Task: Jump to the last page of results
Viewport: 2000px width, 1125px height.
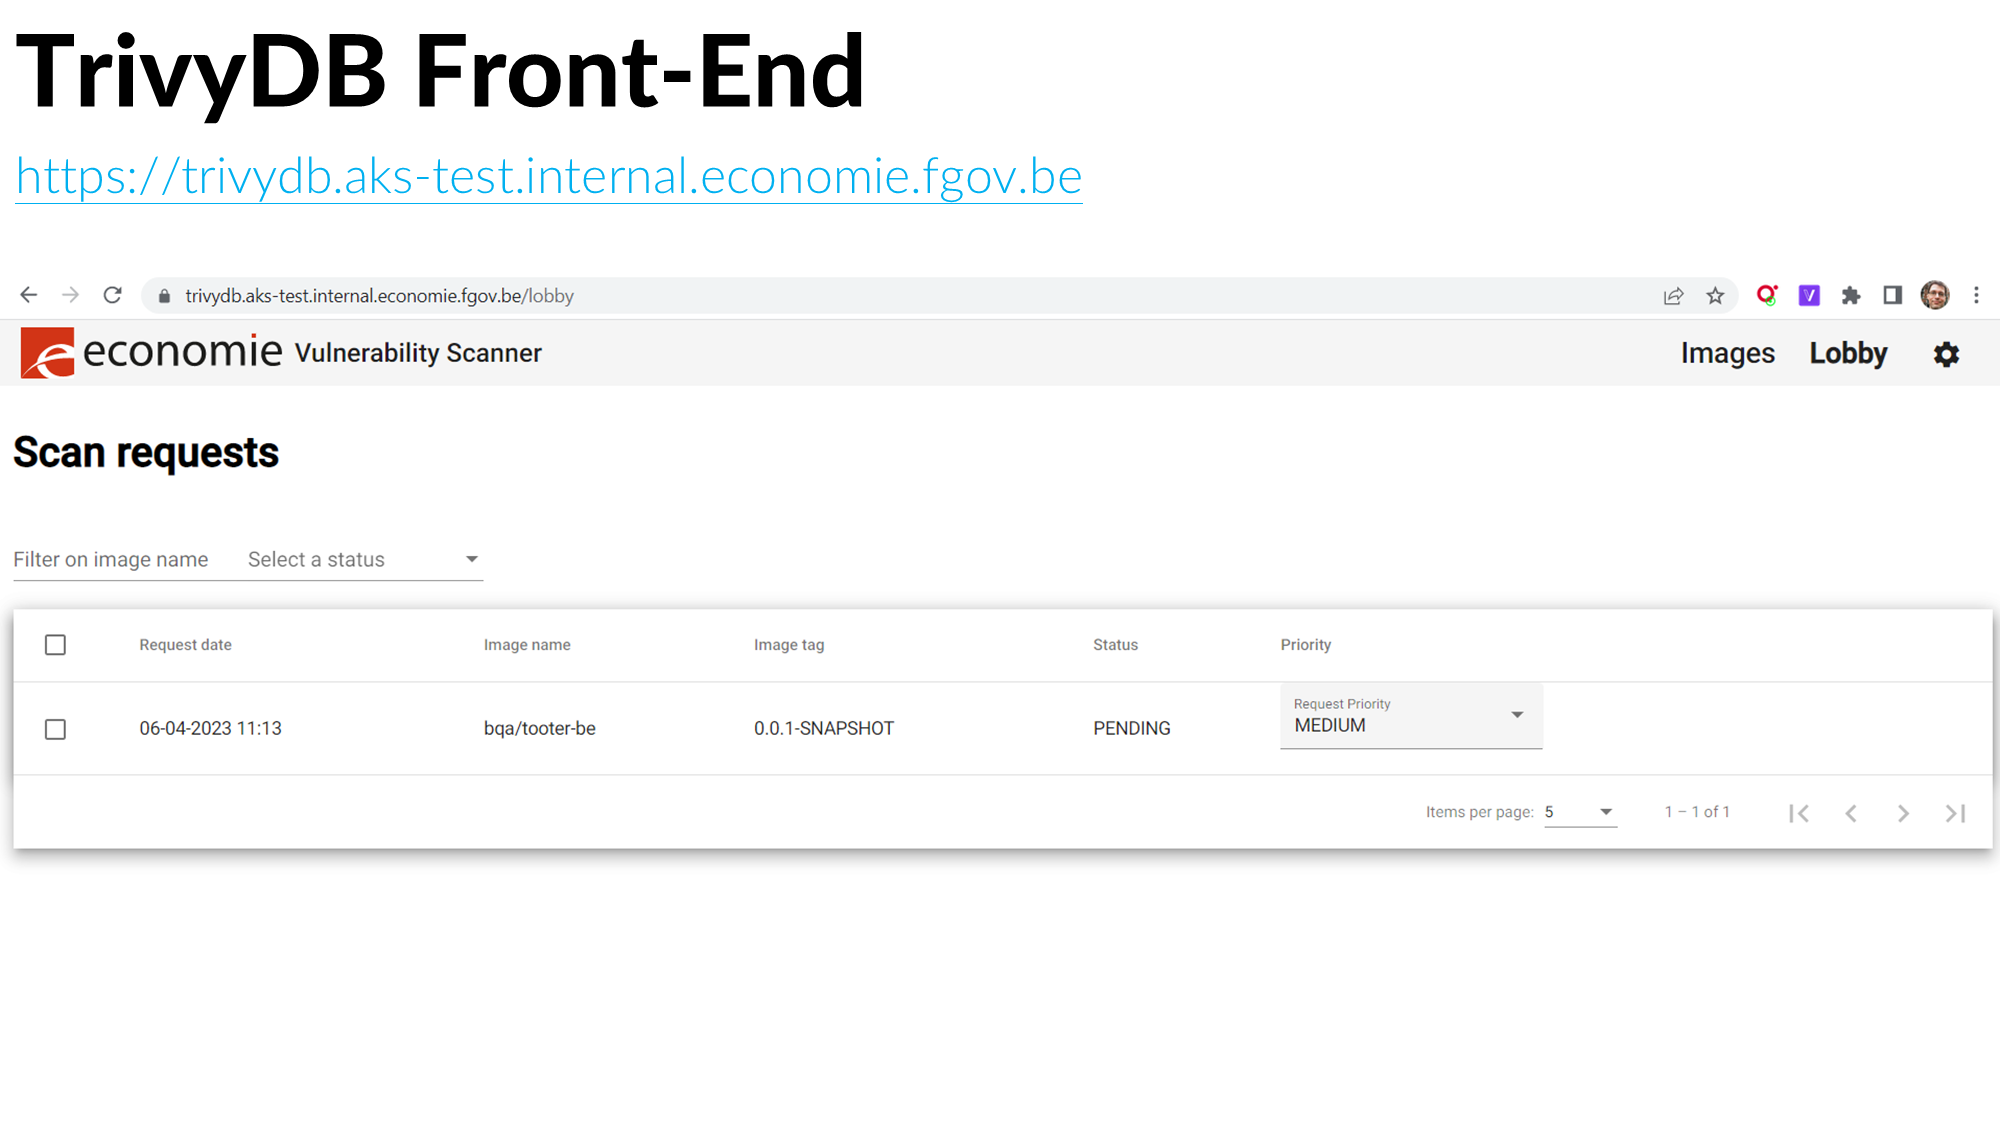Action: click(1956, 813)
